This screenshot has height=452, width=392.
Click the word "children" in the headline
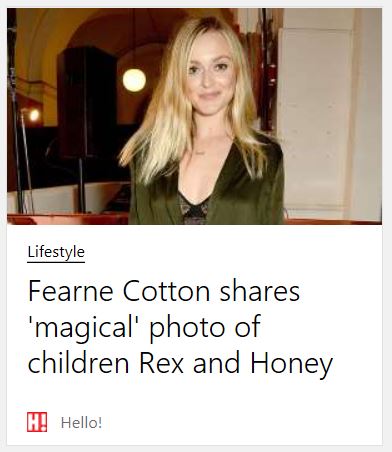click(x=78, y=363)
